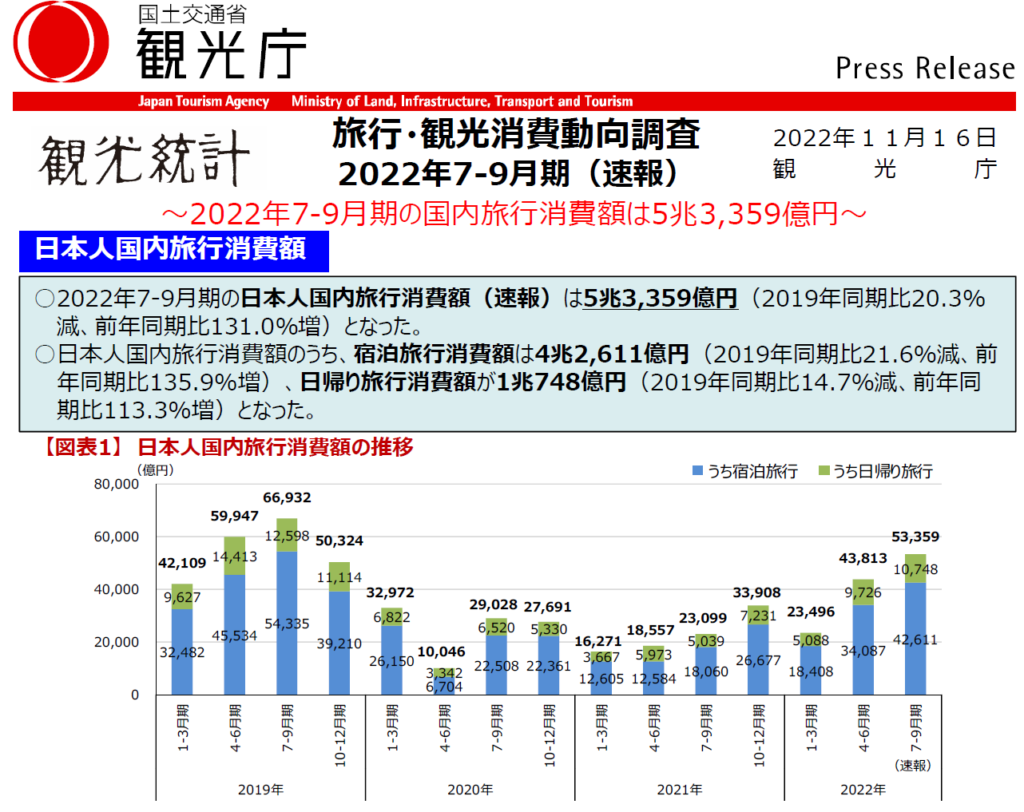
Task: Click the blue うち宿泊旅行 legend square
Action: (696, 471)
